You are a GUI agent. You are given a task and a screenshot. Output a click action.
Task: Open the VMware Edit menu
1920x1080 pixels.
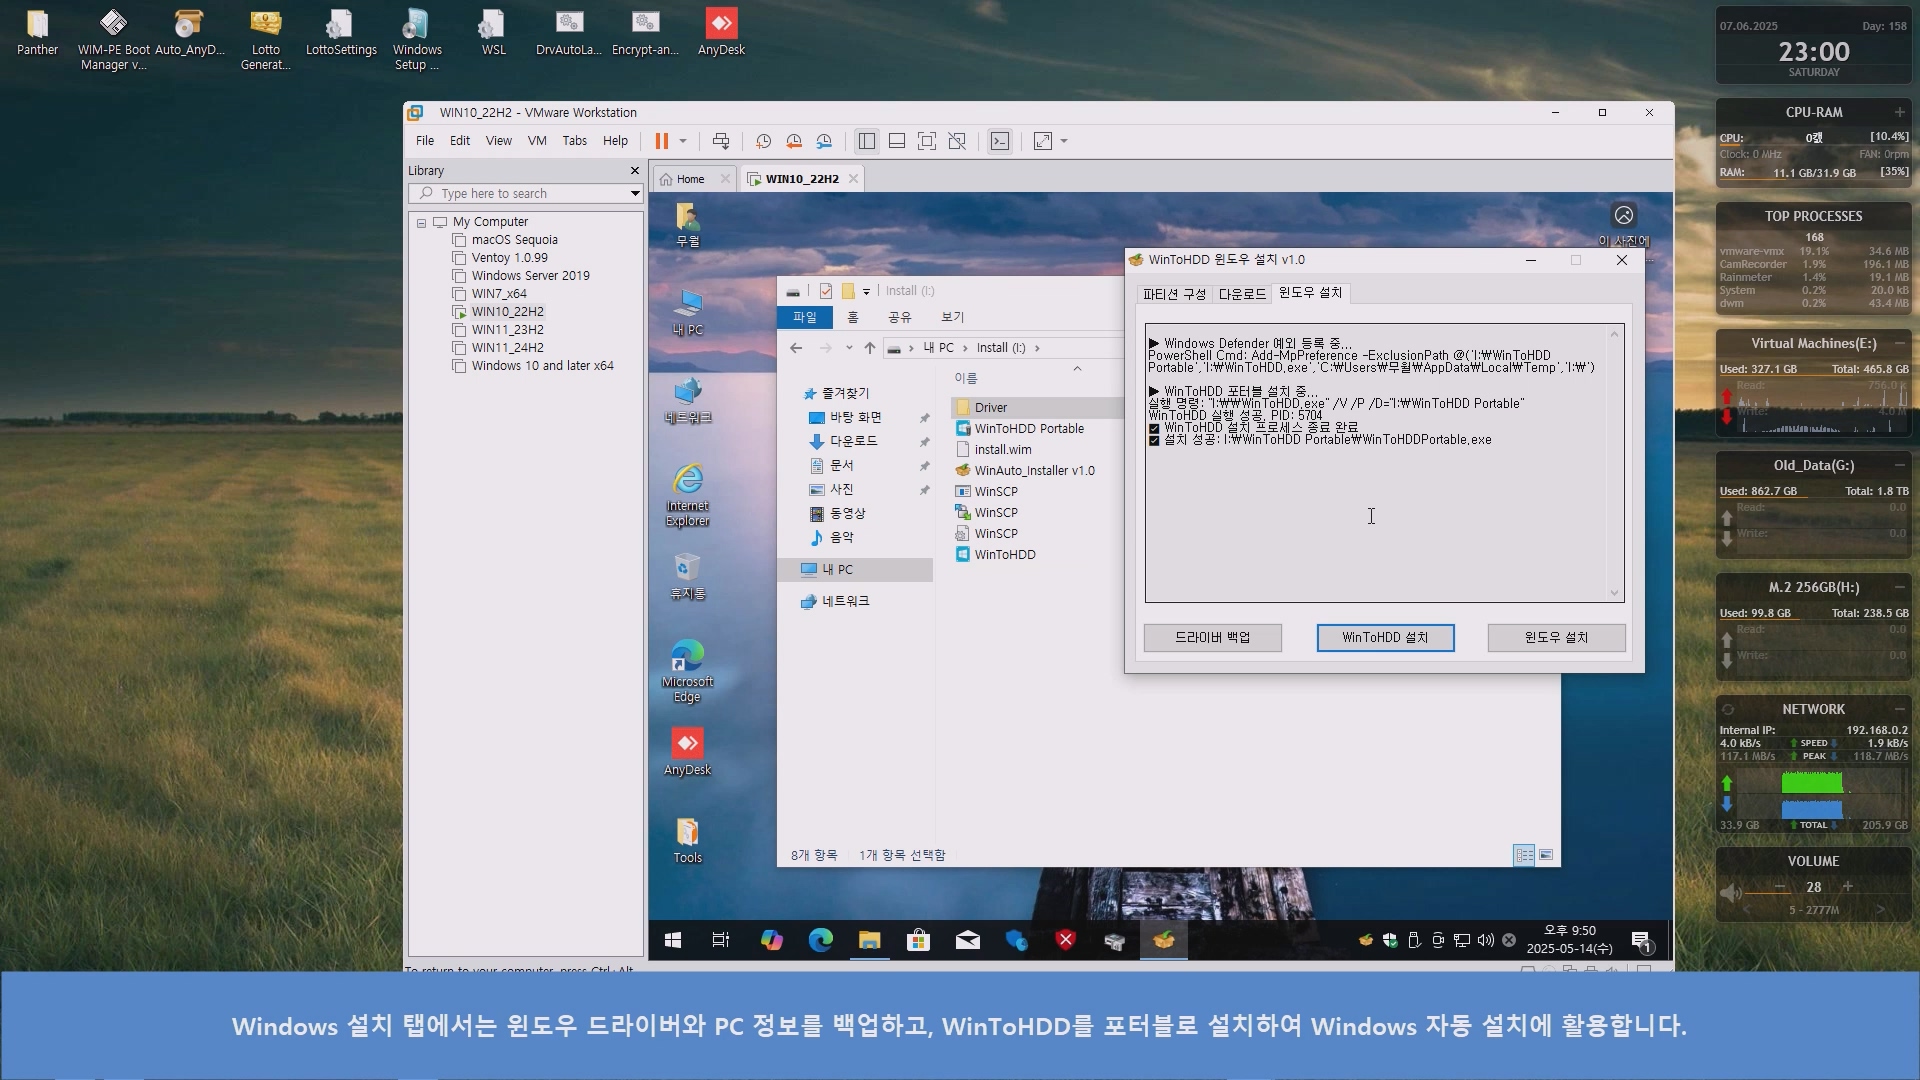[460, 141]
